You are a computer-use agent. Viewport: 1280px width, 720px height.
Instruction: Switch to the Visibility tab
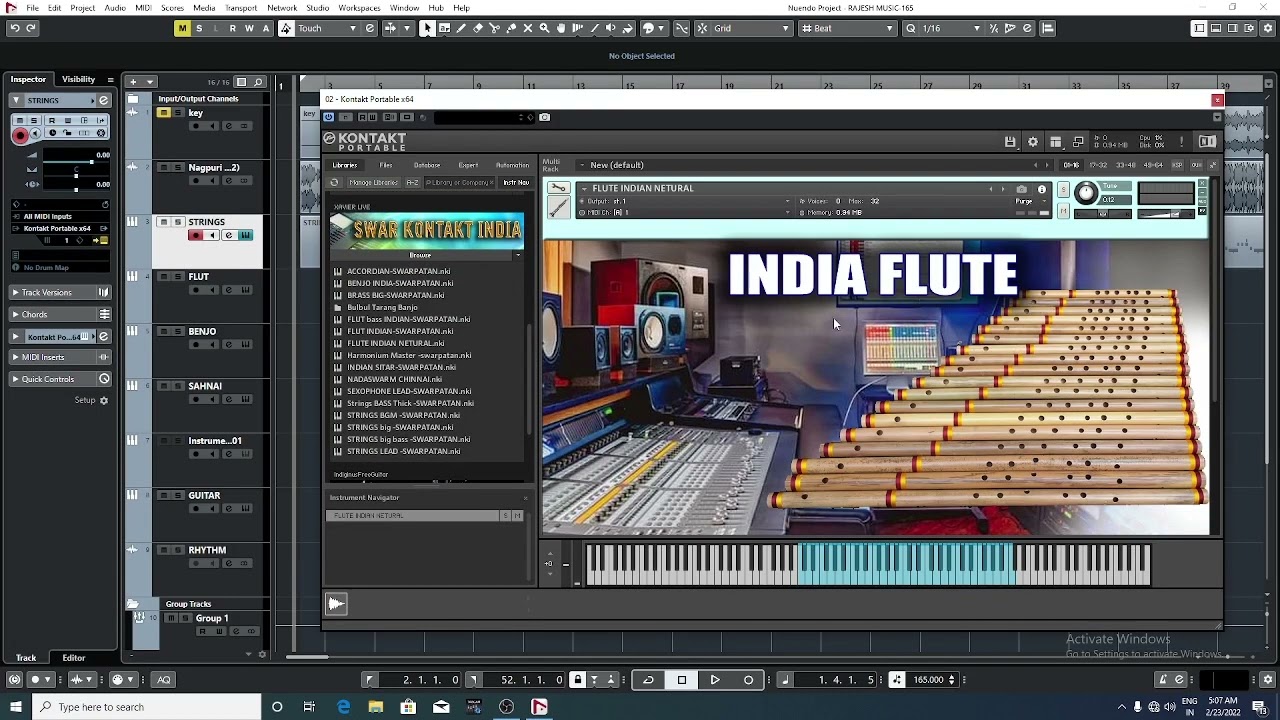coord(79,79)
